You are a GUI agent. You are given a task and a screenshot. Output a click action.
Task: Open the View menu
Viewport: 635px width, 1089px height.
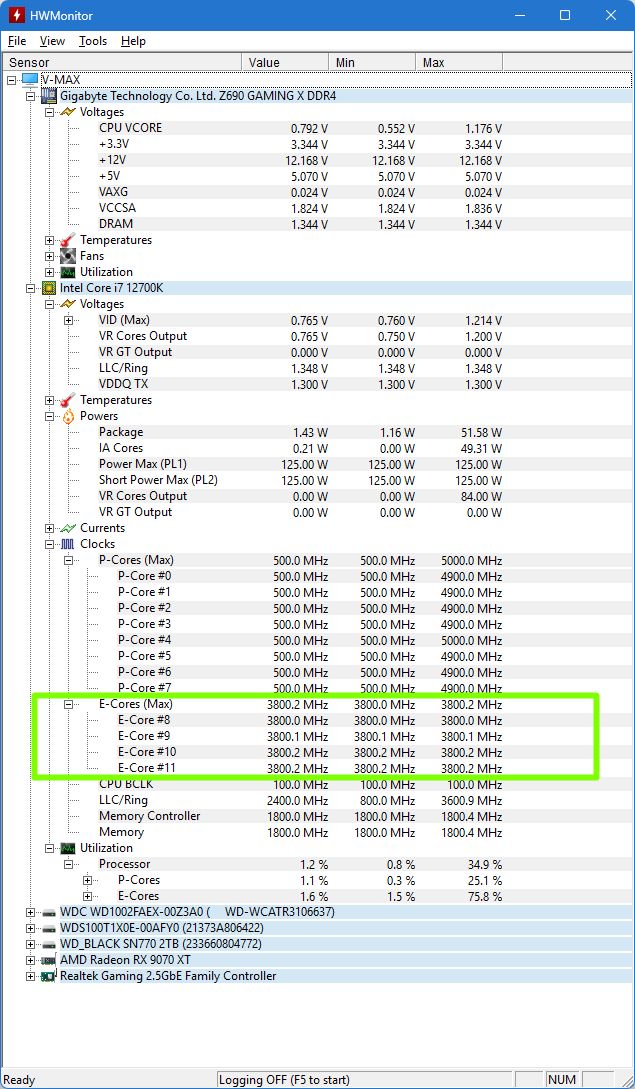52,41
